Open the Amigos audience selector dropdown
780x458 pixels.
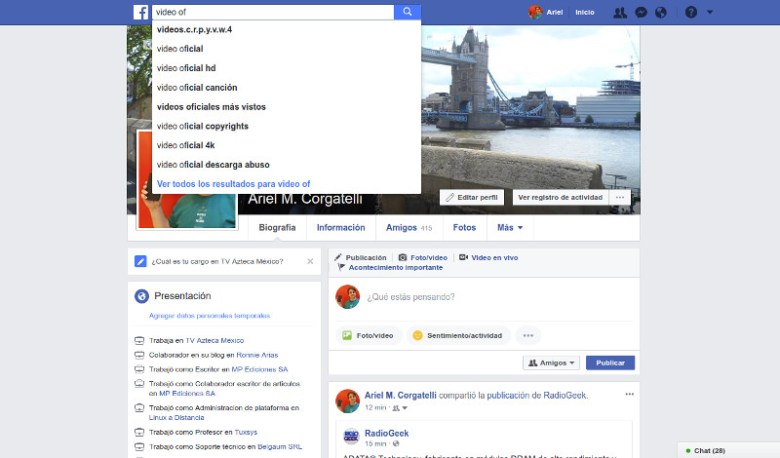(x=551, y=363)
